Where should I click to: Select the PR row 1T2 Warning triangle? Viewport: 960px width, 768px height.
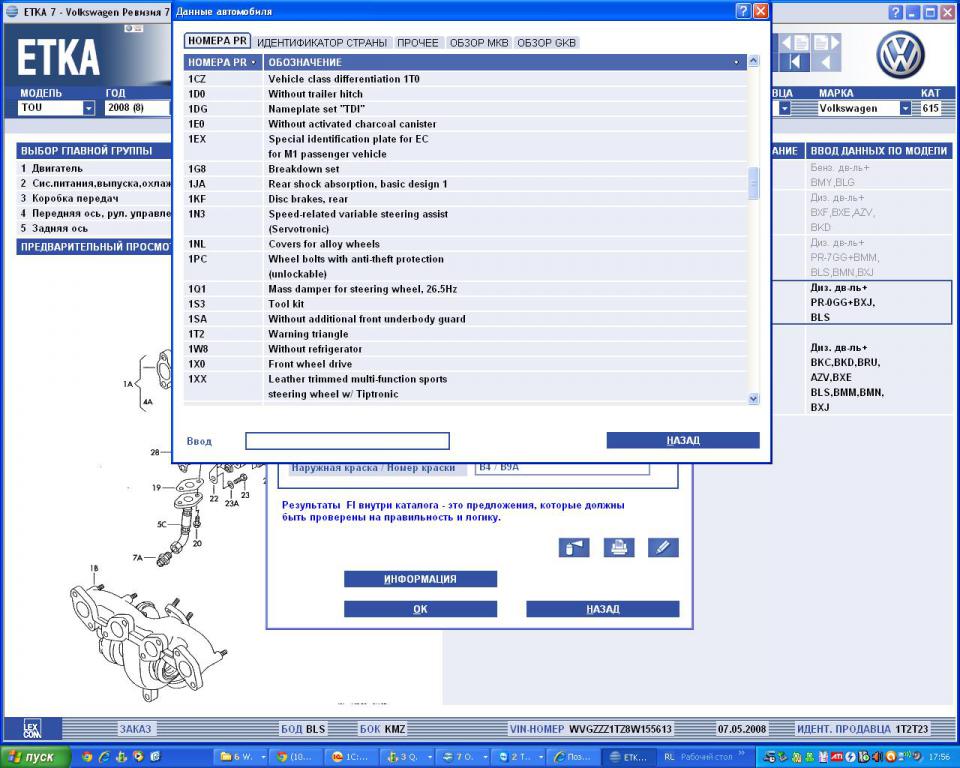tap(465, 334)
